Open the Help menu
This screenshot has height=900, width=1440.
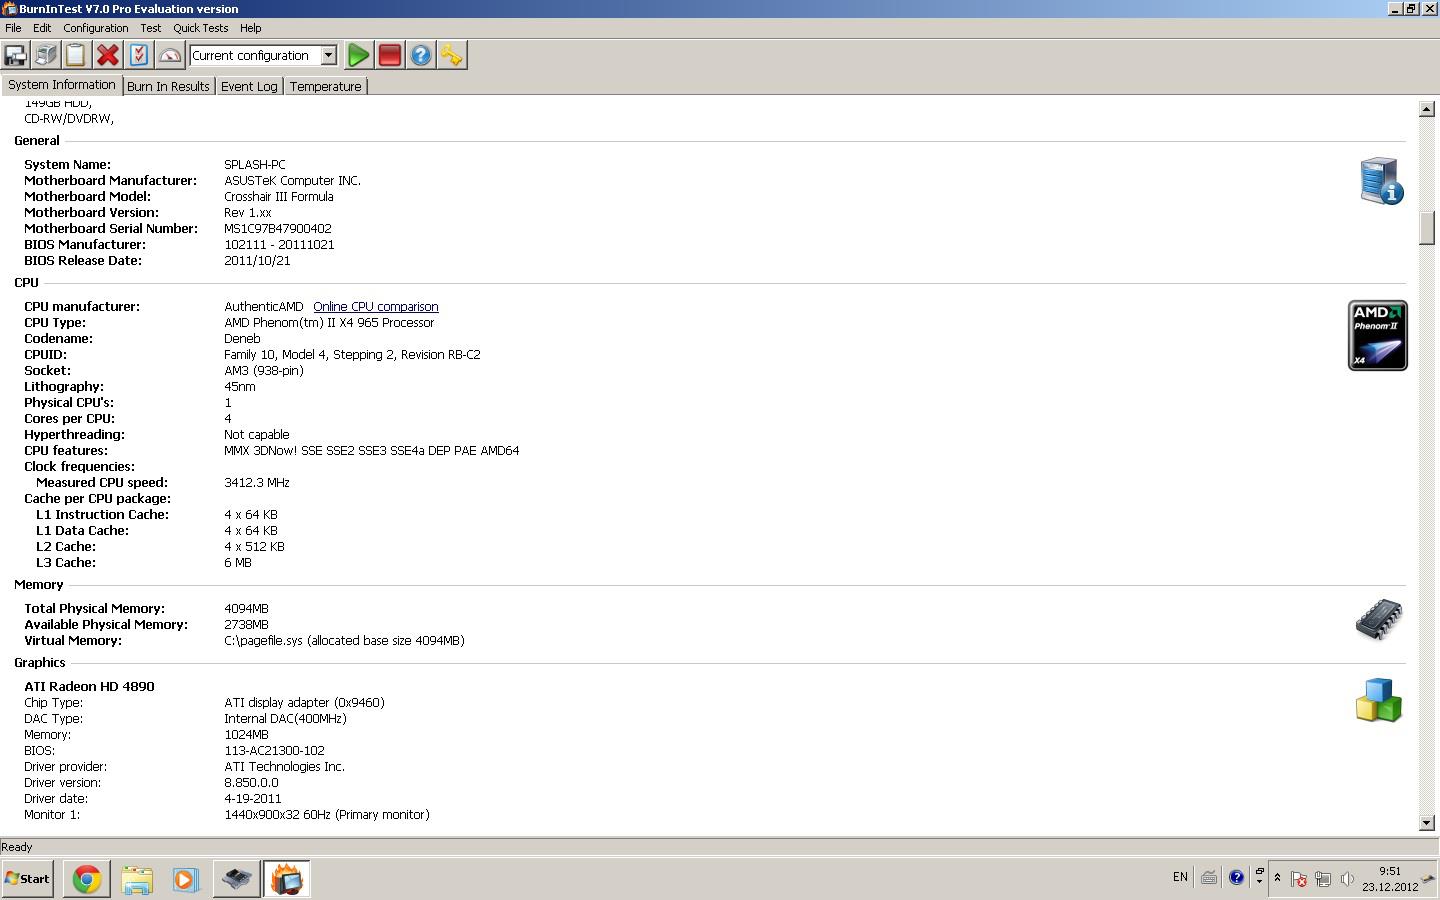click(x=251, y=28)
